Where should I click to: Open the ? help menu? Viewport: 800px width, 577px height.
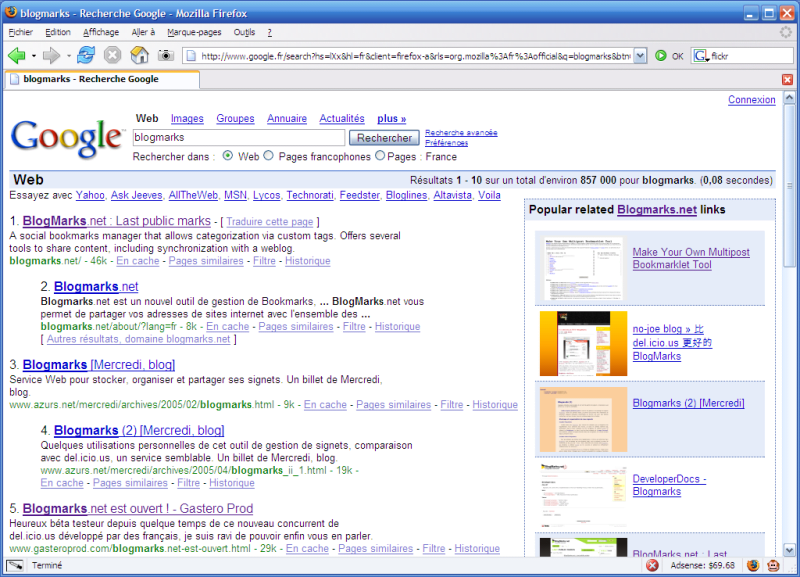pos(269,32)
